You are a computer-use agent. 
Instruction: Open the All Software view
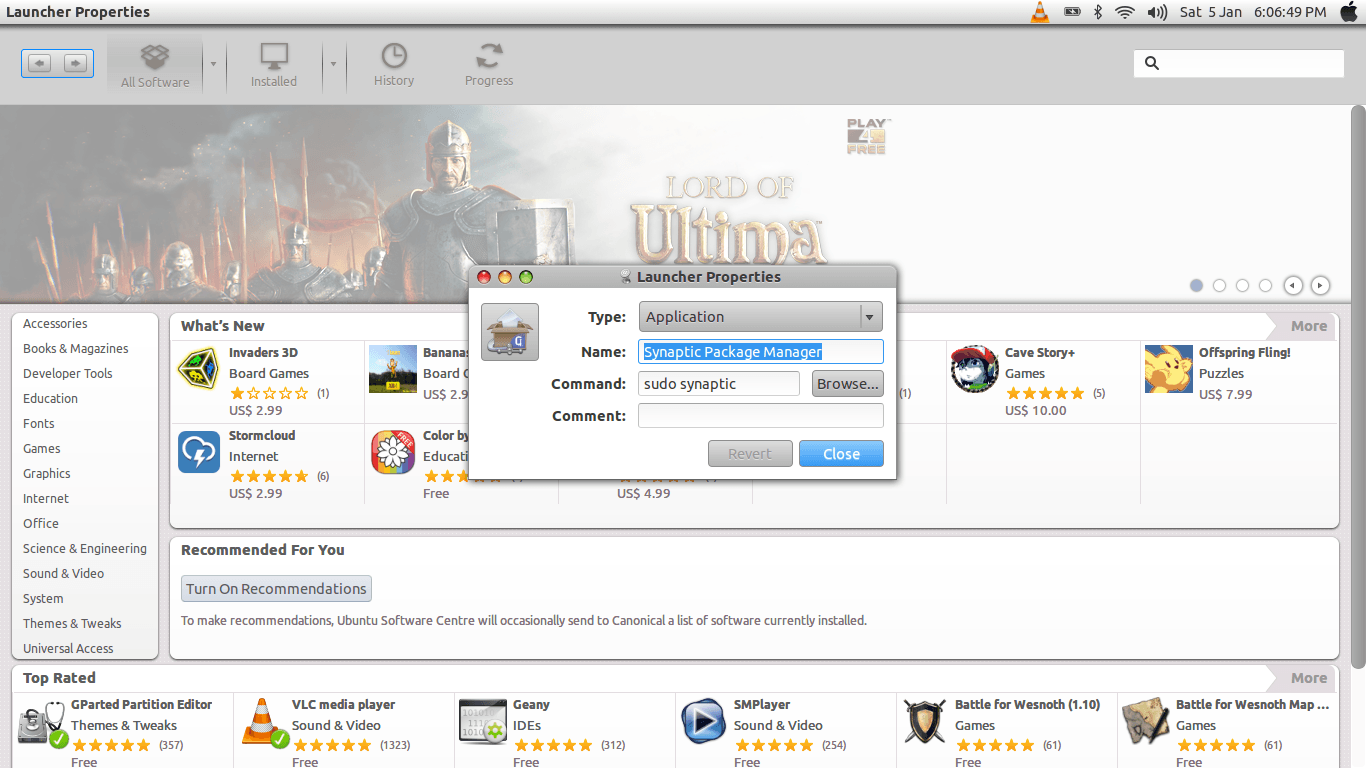[155, 66]
